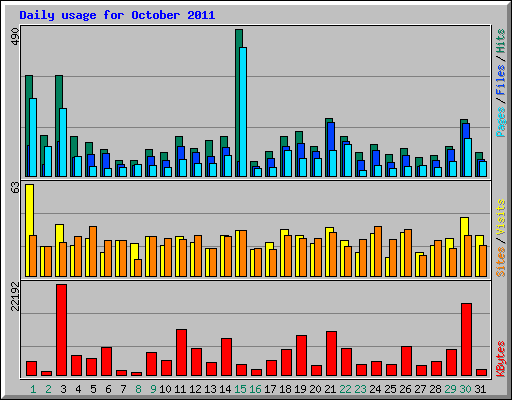Click the red KBytes bar for day 19
Viewport: 512px width, 400px height.
click(301, 356)
